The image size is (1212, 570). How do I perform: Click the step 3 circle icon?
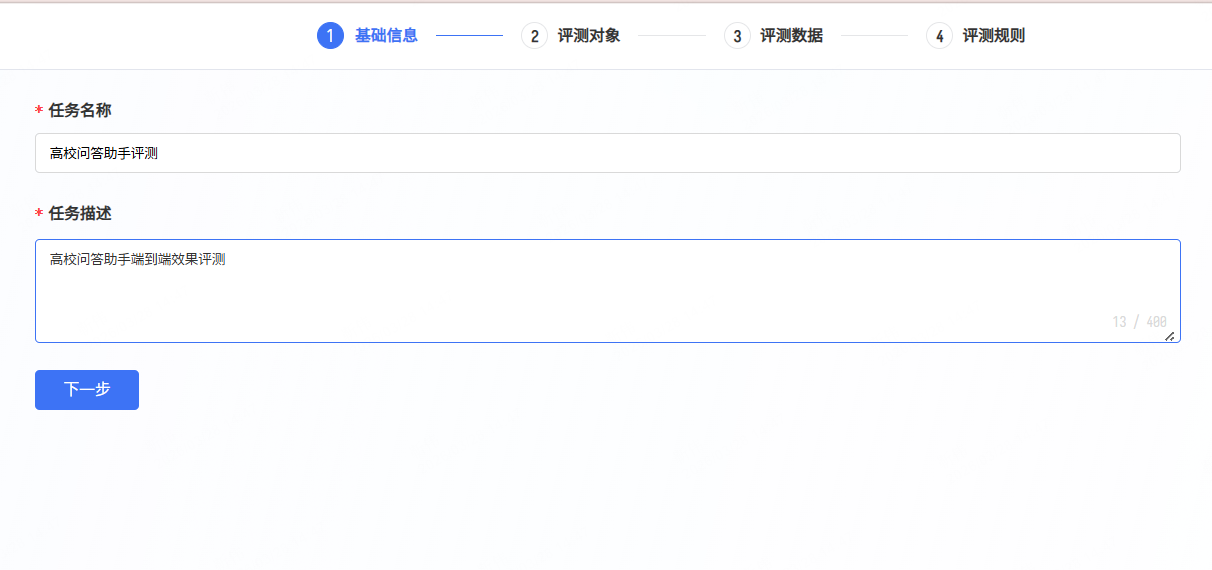pyautogui.click(x=737, y=36)
